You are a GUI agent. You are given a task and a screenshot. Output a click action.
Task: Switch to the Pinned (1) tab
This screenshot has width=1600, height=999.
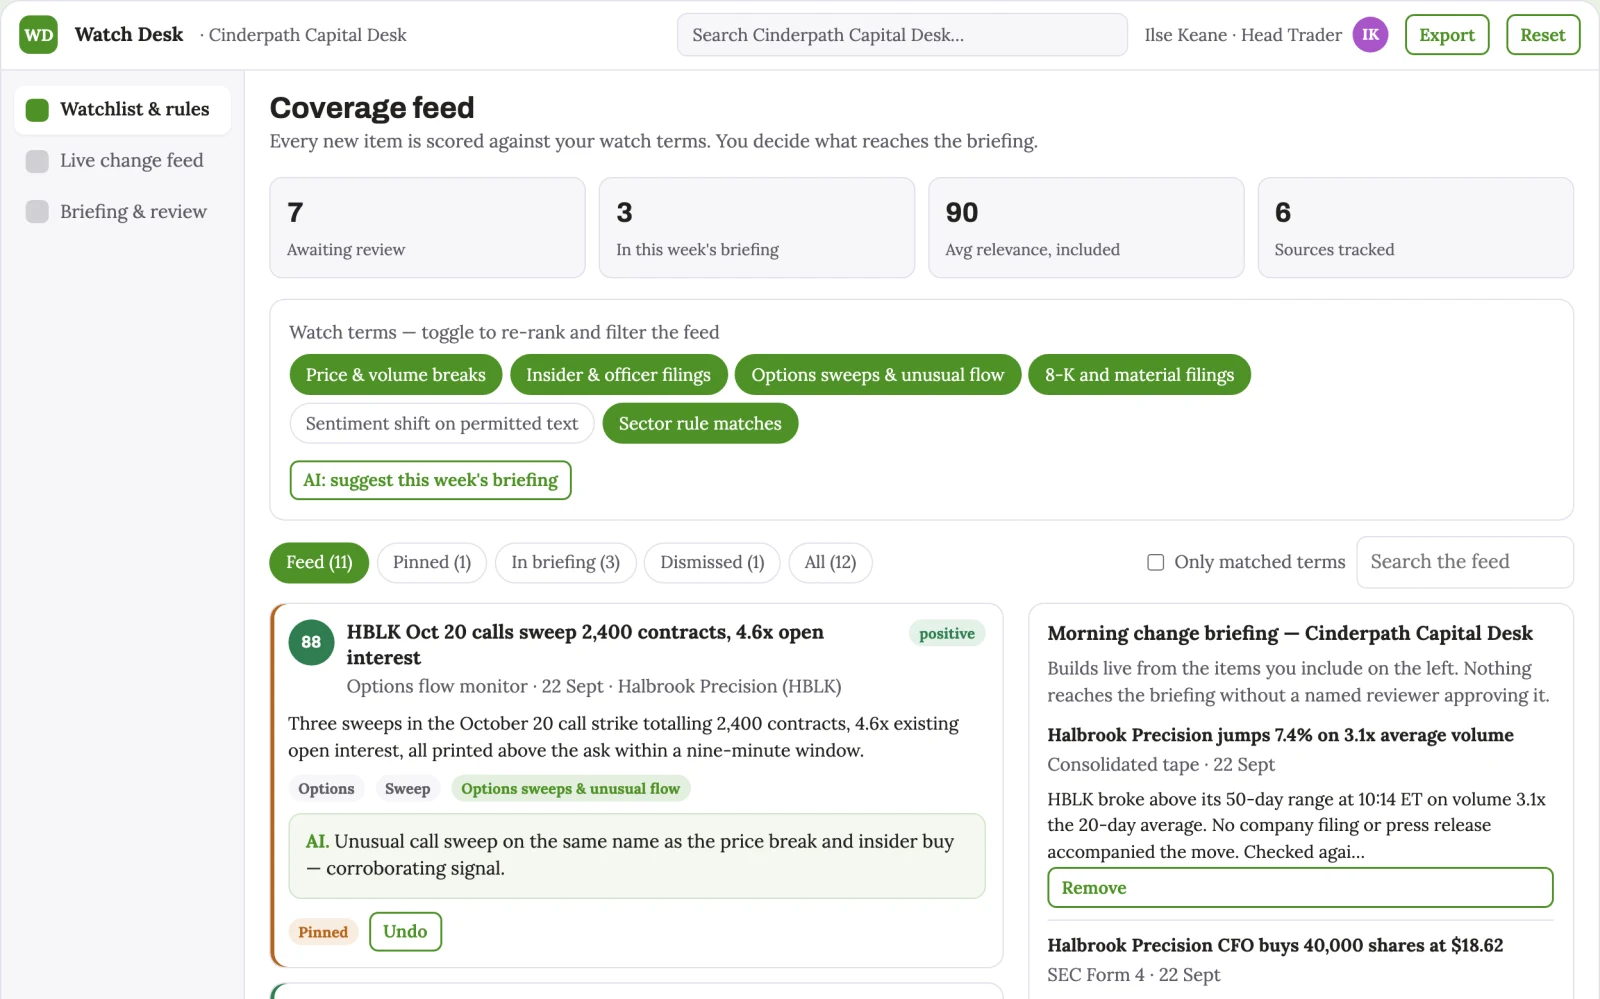(x=432, y=562)
